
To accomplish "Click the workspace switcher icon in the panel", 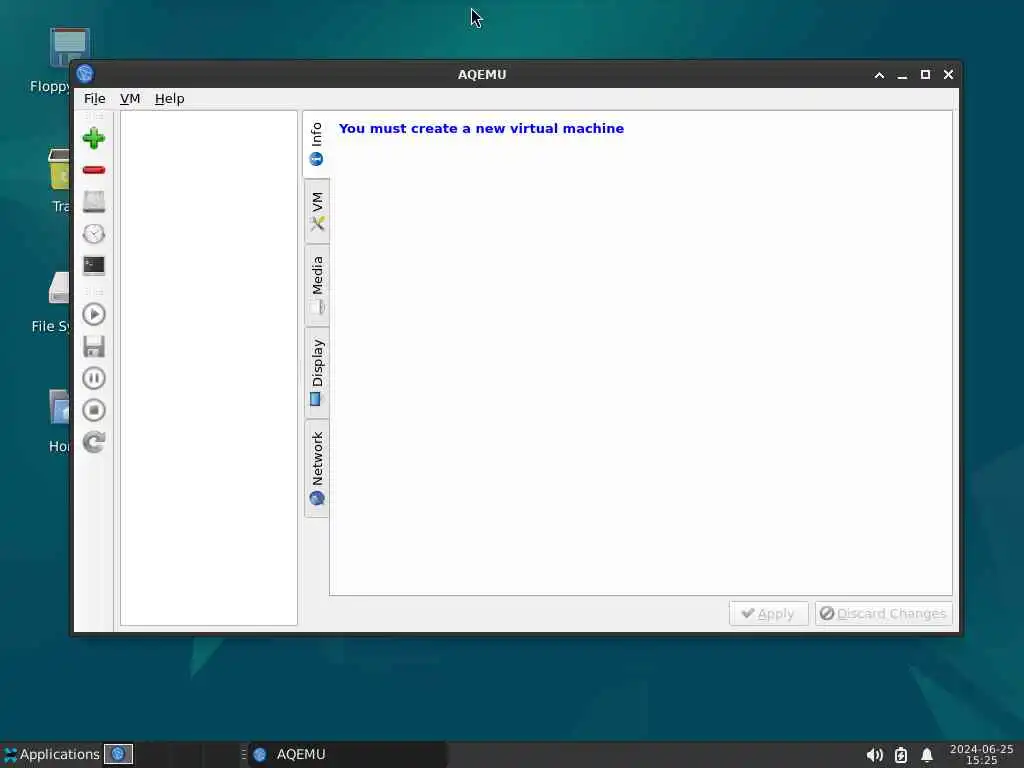I will 118,754.
